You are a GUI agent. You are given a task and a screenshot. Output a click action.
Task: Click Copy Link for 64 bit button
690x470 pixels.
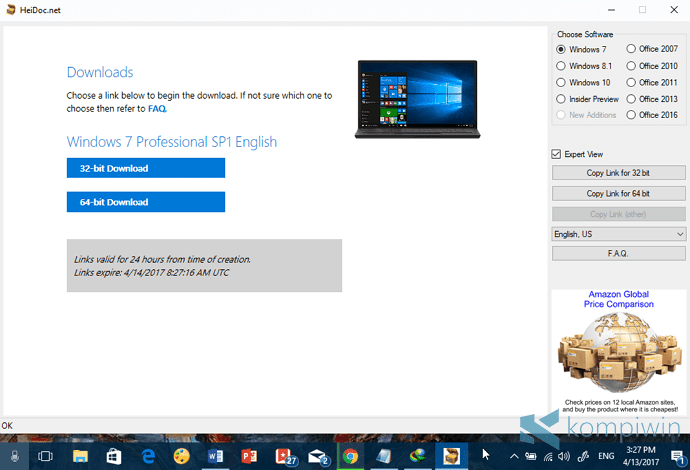click(618, 194)
